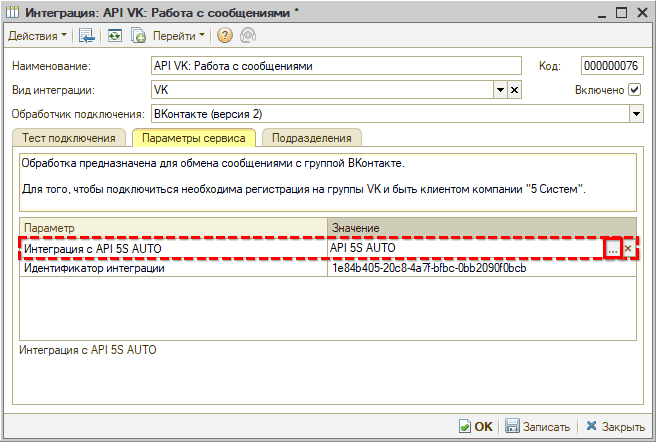Switch to the Подразделения tab
Screen dimensions: 656x442
pos(312,138)
